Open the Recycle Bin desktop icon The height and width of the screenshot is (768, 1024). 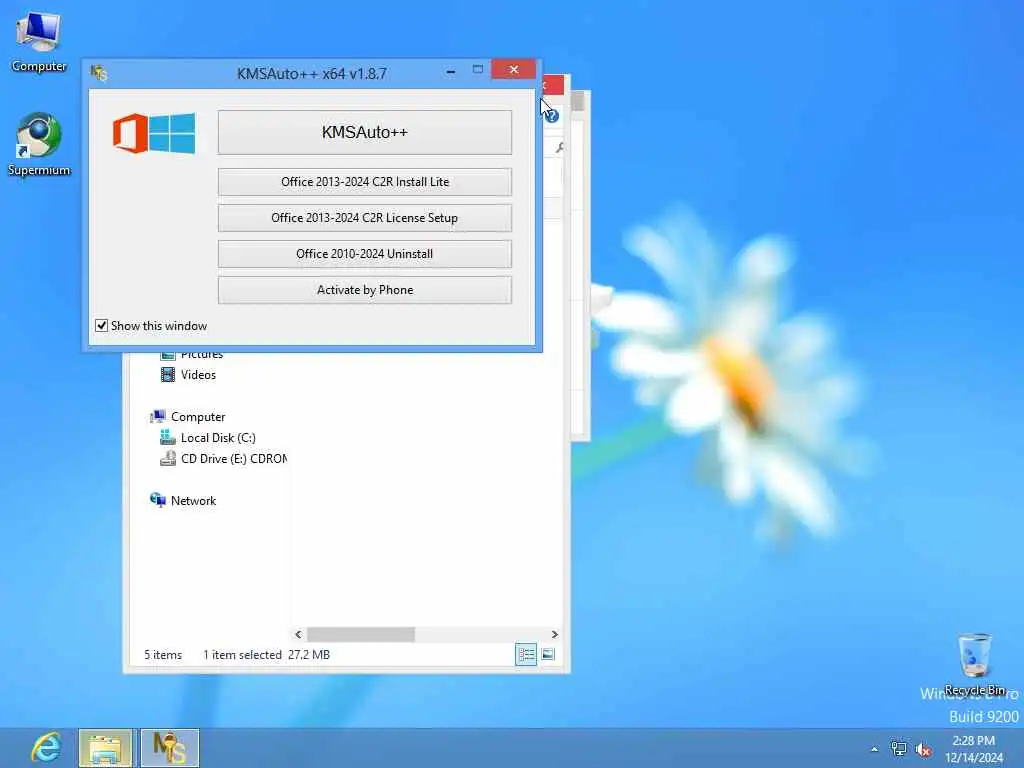(974, 664)
